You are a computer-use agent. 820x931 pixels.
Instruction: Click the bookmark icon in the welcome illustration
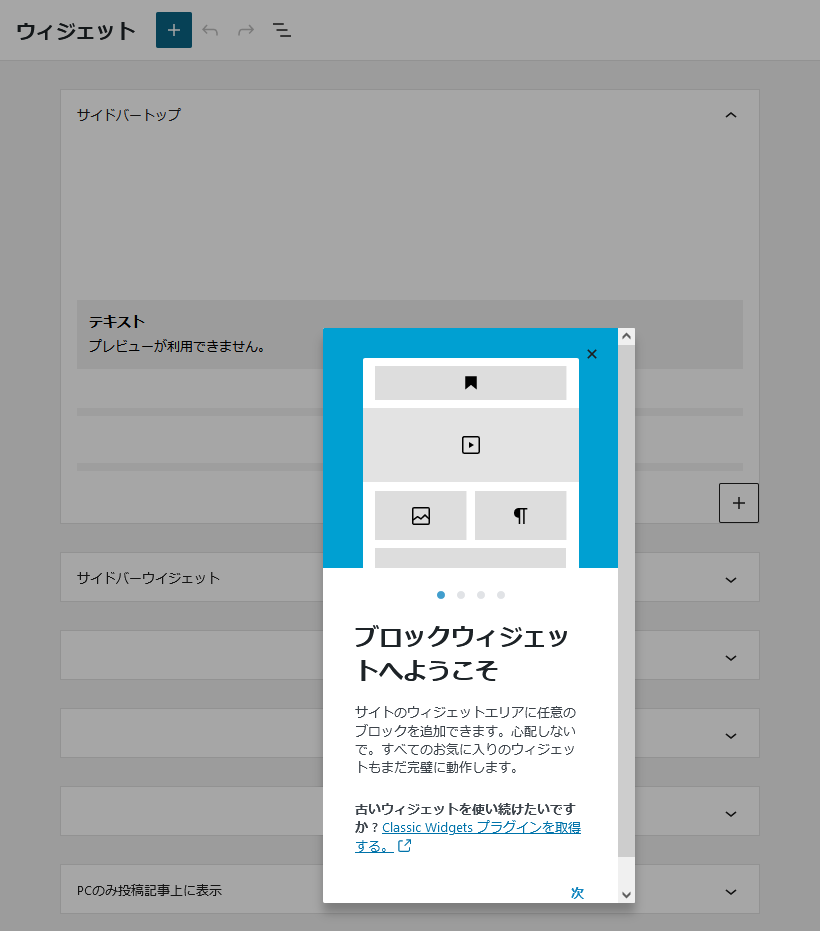[470, 382]
